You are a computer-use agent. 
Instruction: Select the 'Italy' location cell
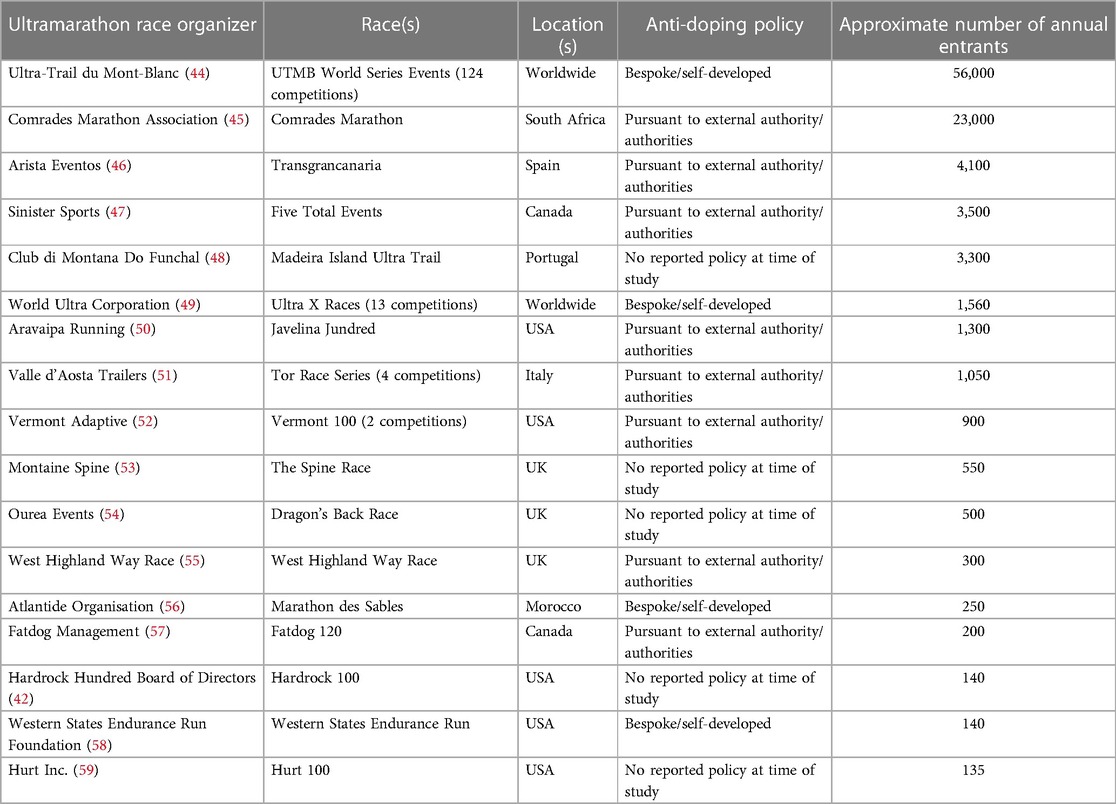tap(568, 386)
